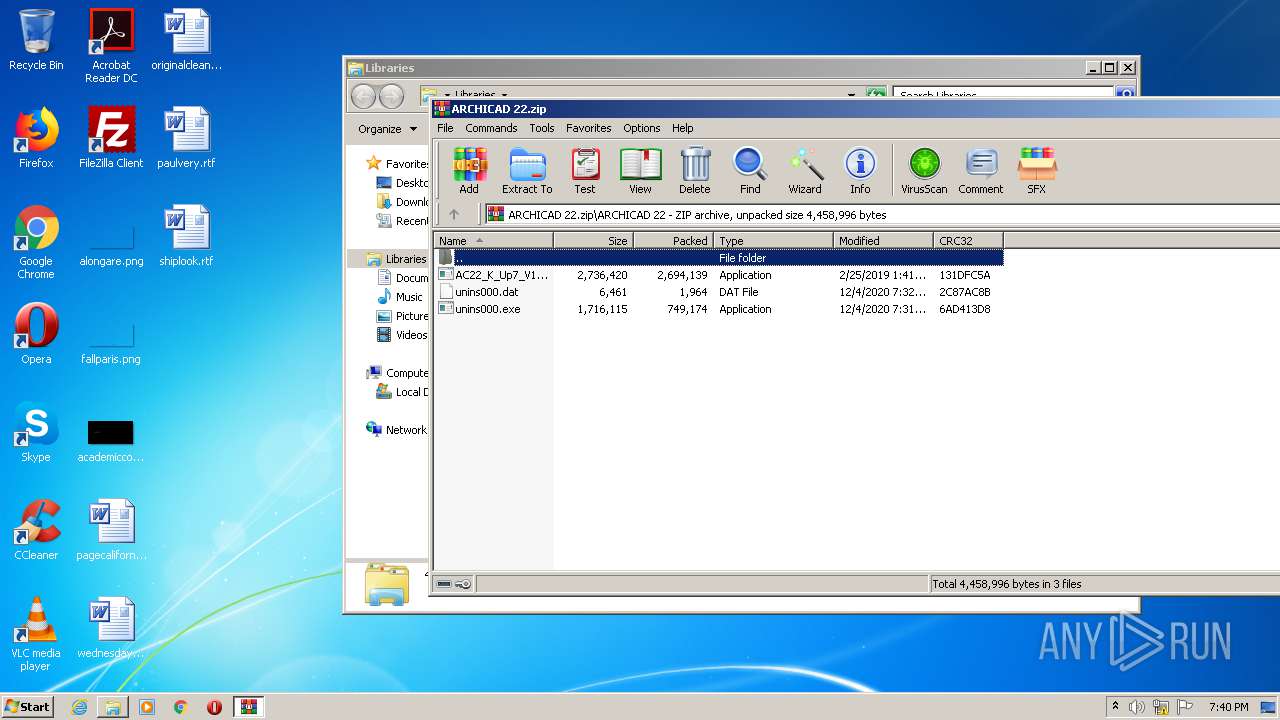1280x720 pixels.
Task: Click the archive path address field
Action: [882, 214]
